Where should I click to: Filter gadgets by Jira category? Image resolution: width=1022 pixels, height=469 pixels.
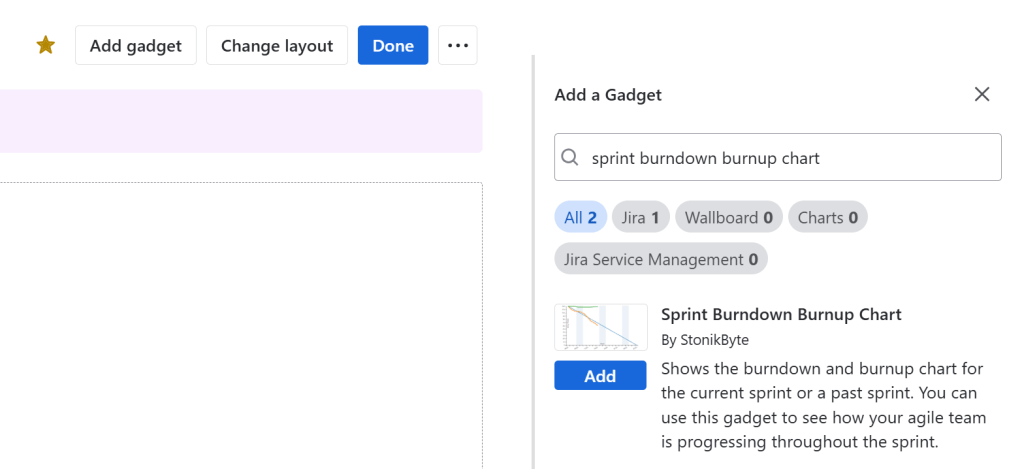pyautogui.click(x=640, y=217)
